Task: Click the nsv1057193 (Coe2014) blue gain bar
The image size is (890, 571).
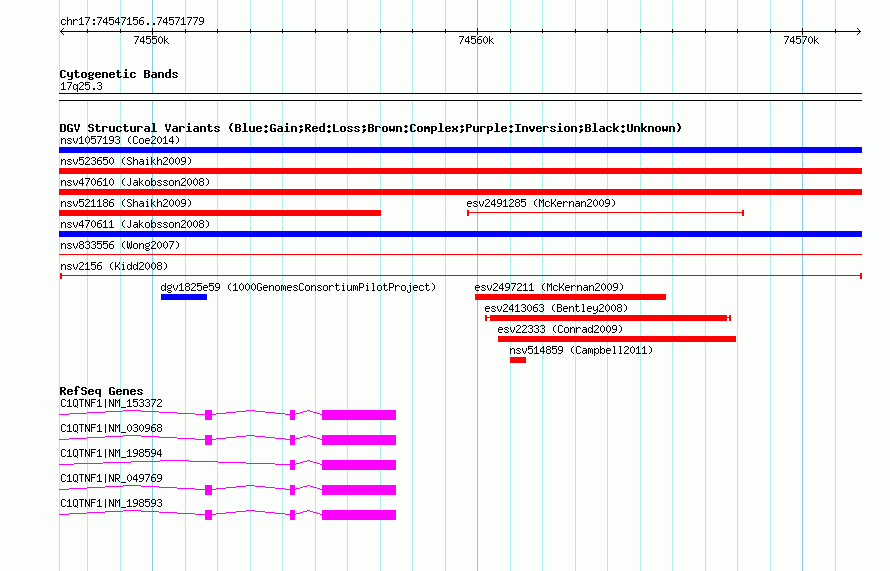Action: 460,150
